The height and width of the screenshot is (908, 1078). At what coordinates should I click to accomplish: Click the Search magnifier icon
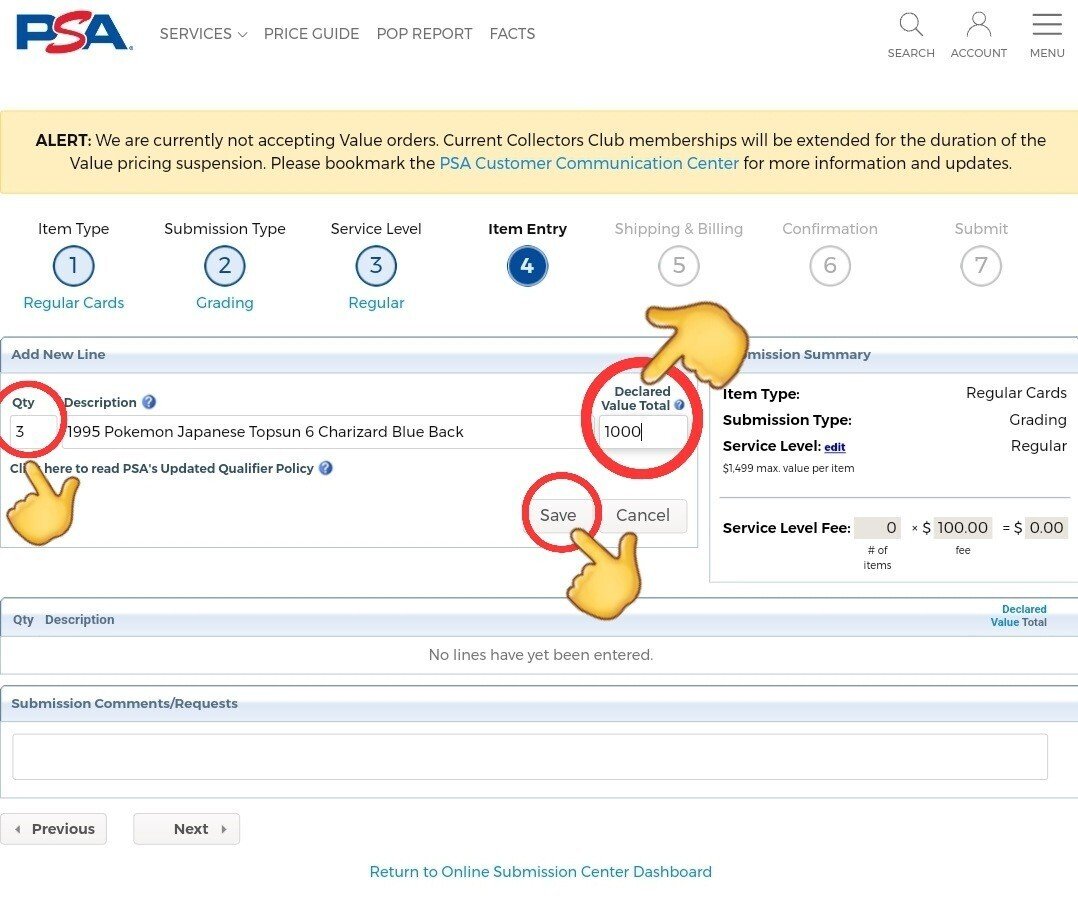click(910, 25)
